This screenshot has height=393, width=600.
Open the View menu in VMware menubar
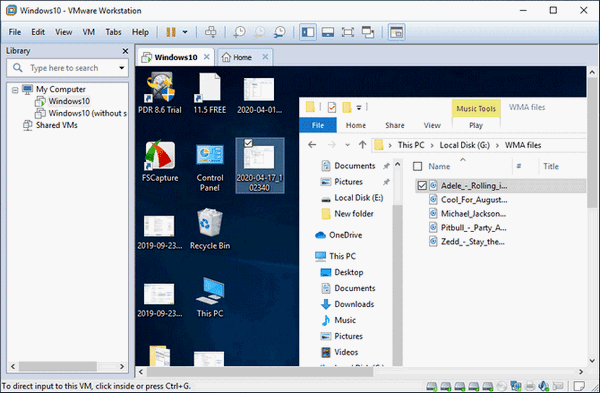click(x=64, y=32)
